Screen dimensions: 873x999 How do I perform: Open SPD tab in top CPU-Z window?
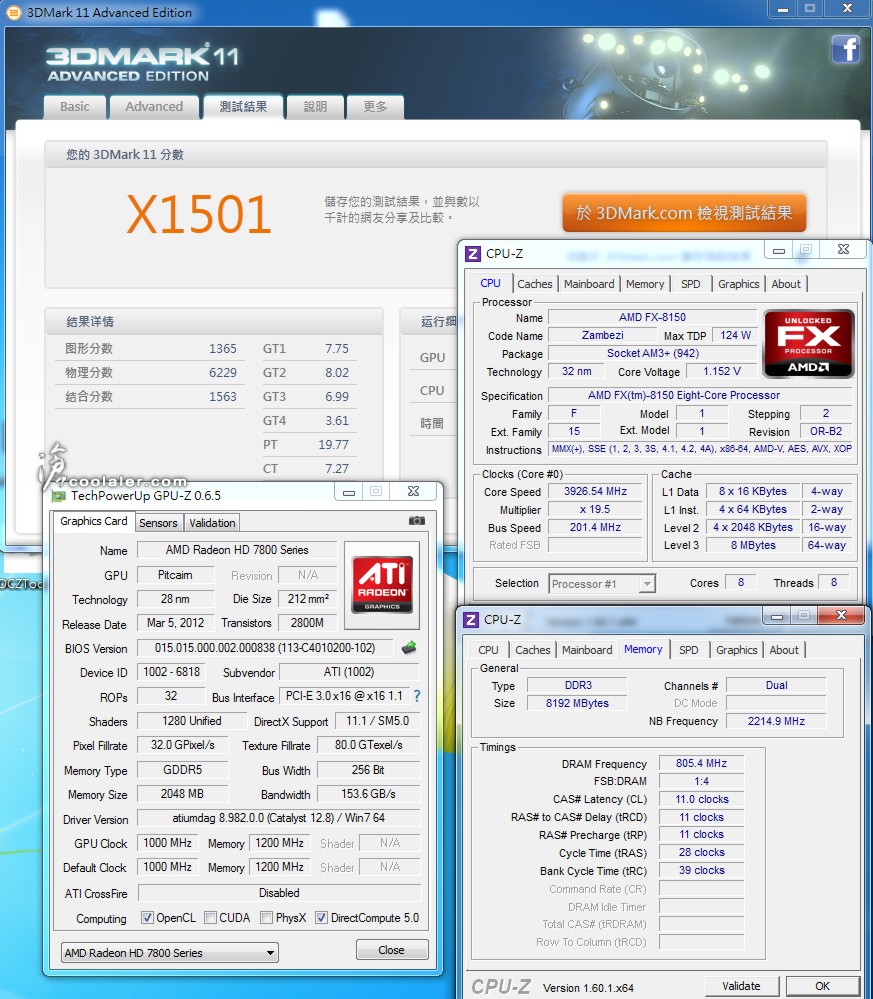(691, 284)
